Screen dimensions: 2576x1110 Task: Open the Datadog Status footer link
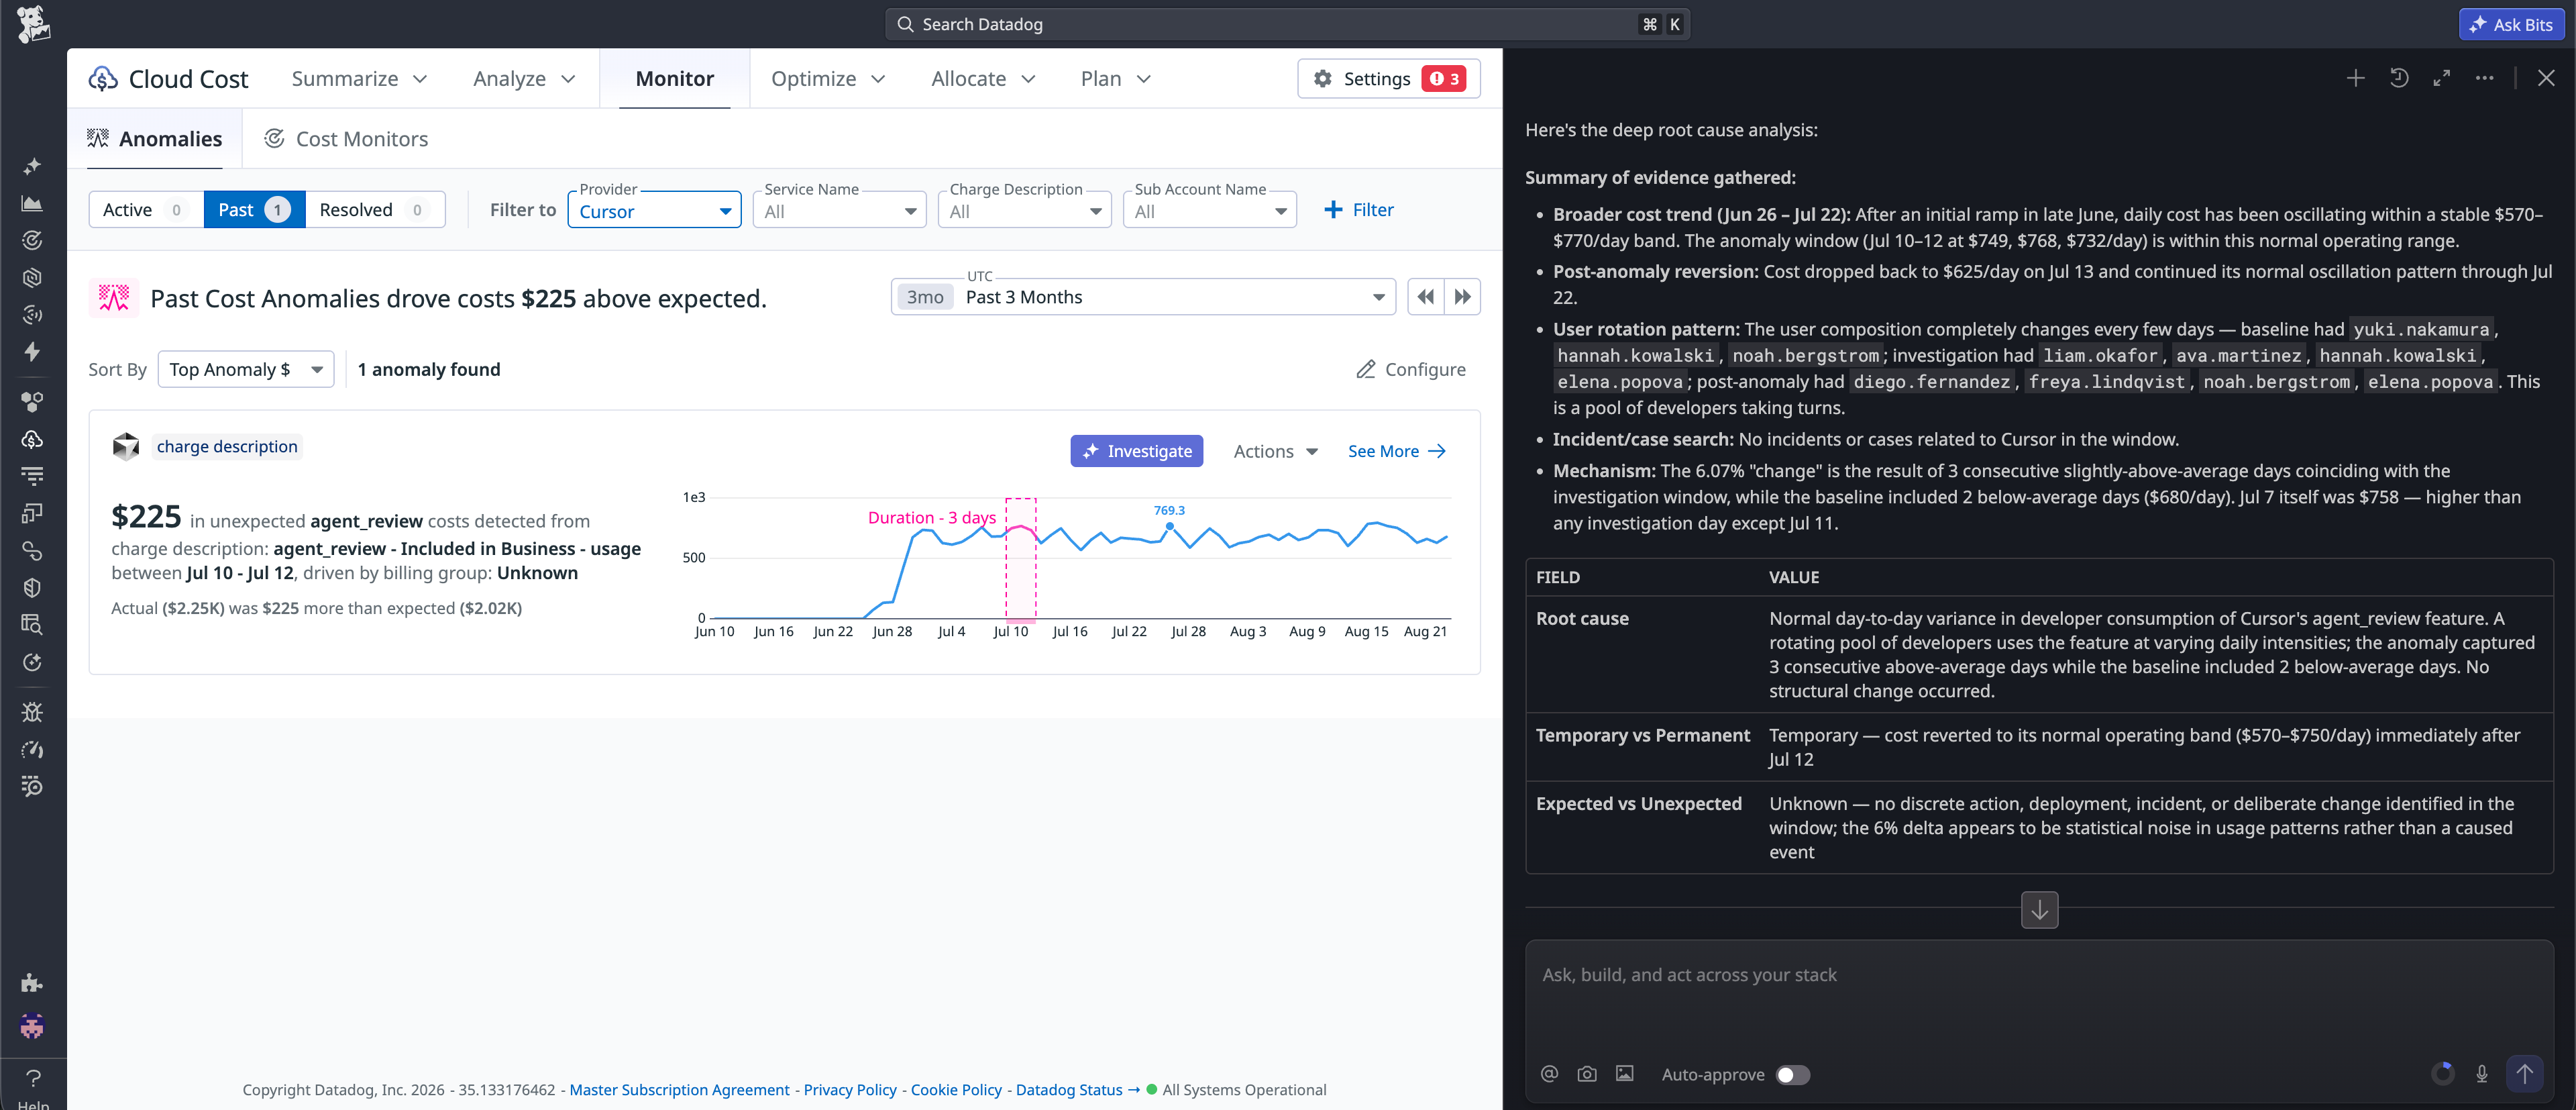pos(1077,1090)
